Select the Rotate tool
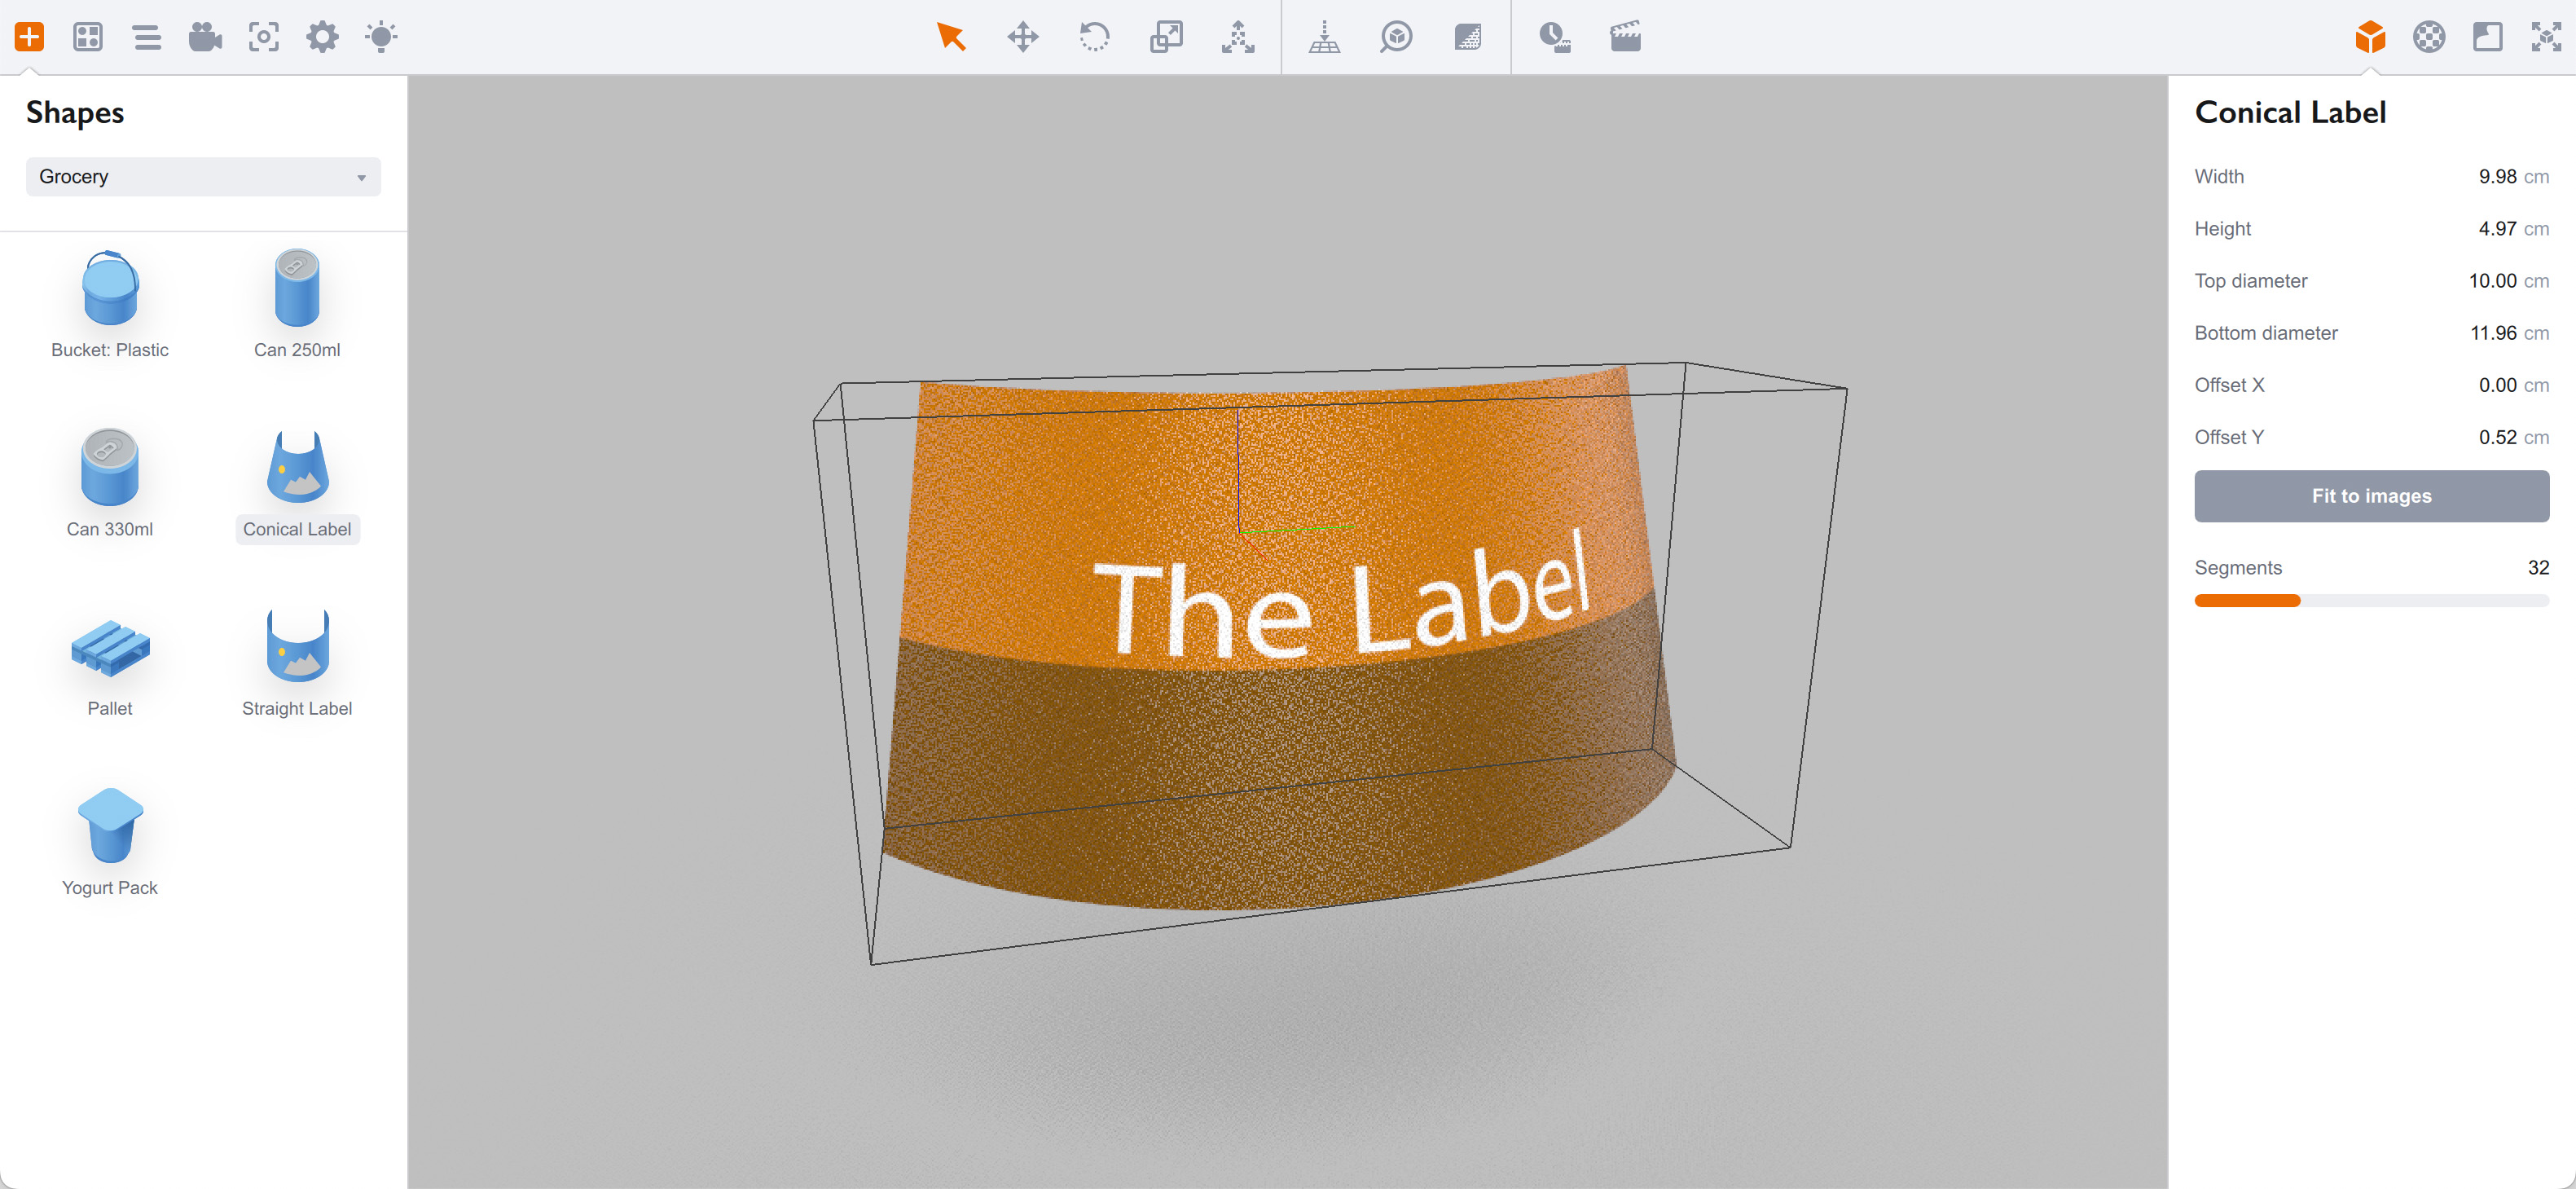The height and width of the screenshot is (1189, 2576). click(1094, 37)
